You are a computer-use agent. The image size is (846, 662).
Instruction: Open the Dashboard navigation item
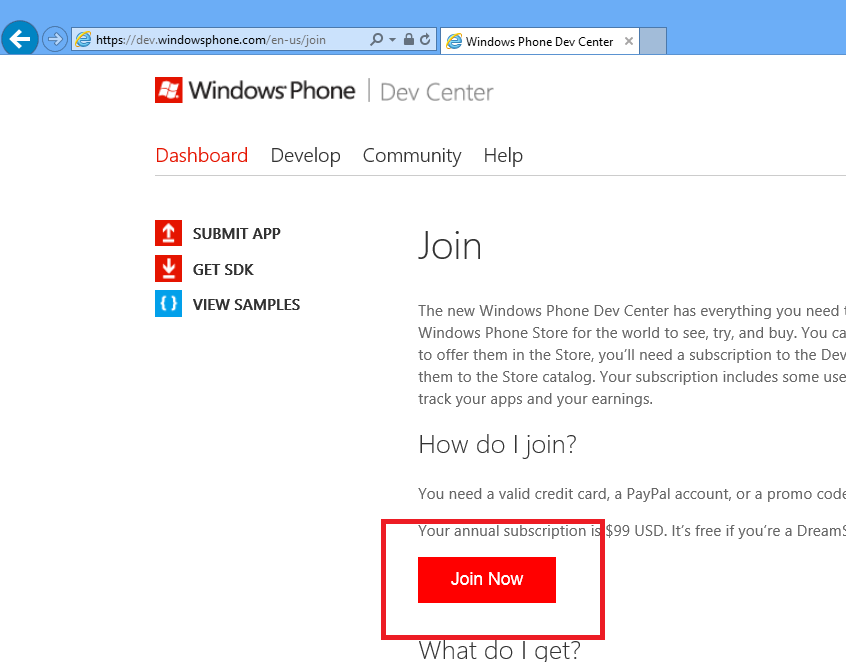202,155
